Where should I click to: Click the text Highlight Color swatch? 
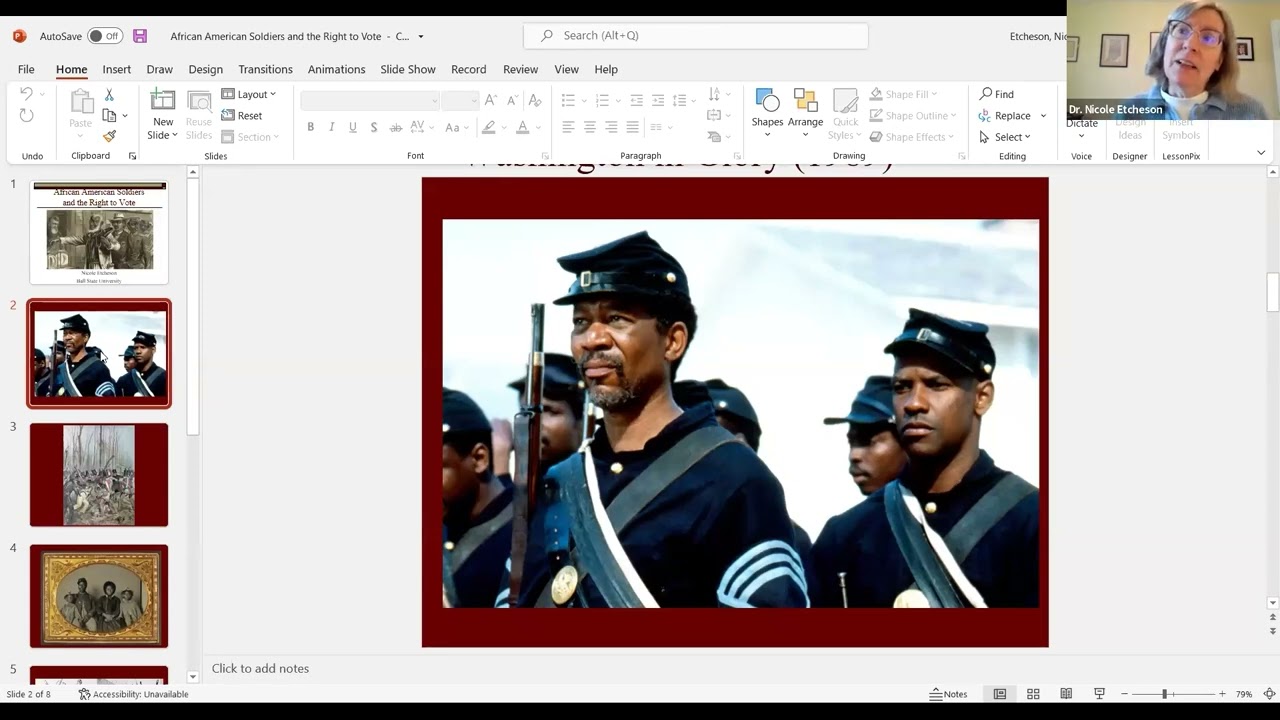click(488, 127)
